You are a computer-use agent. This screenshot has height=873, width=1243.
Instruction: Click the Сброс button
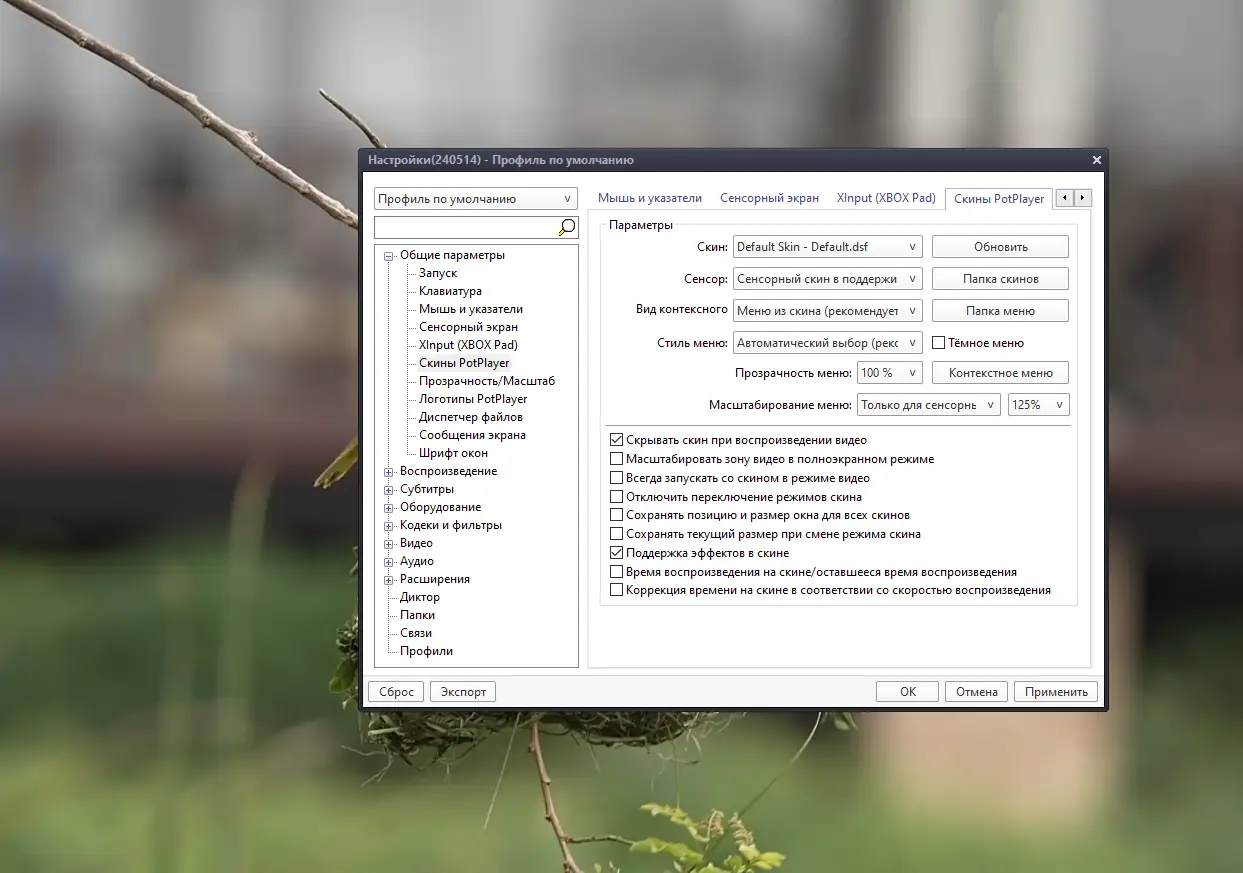(397, 691)
